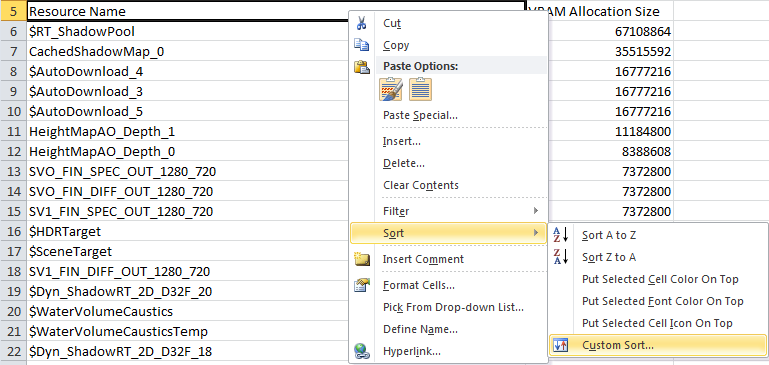Choose Delete... from the context menu
This screenshot has height=365, width=769.
(x=448, y=163)
